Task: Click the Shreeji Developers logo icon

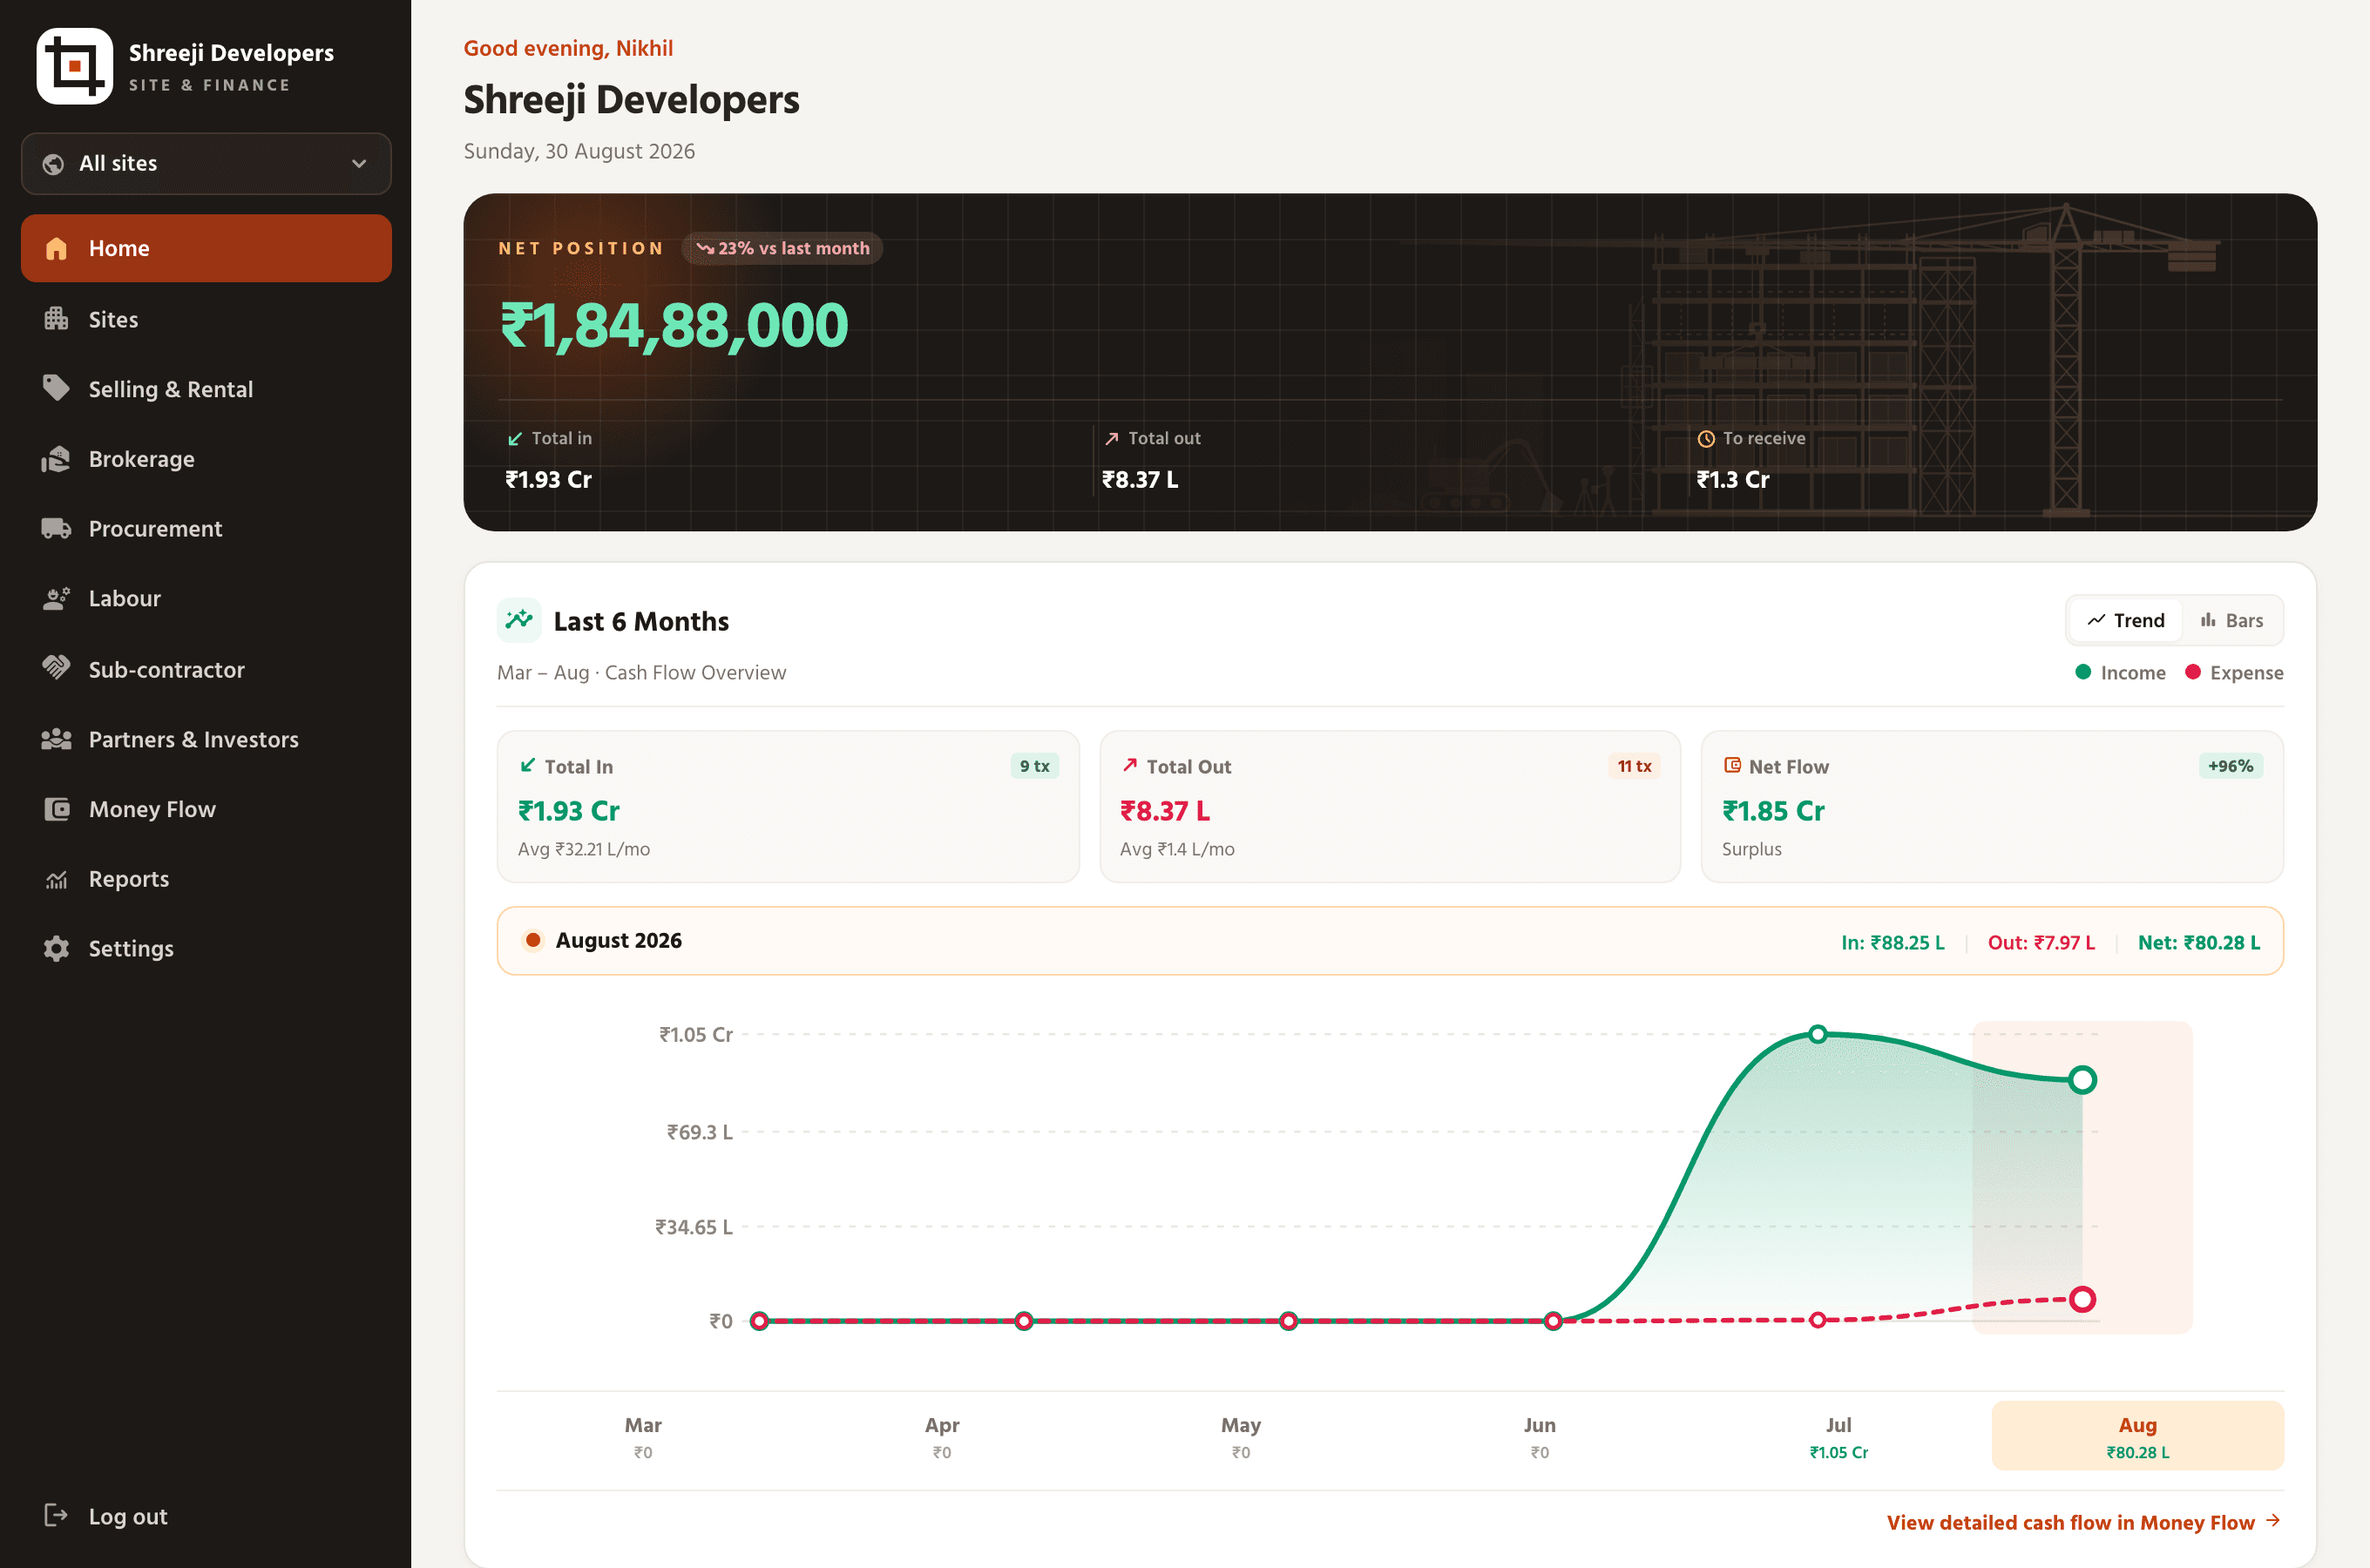Action: (x=75, y=66)
